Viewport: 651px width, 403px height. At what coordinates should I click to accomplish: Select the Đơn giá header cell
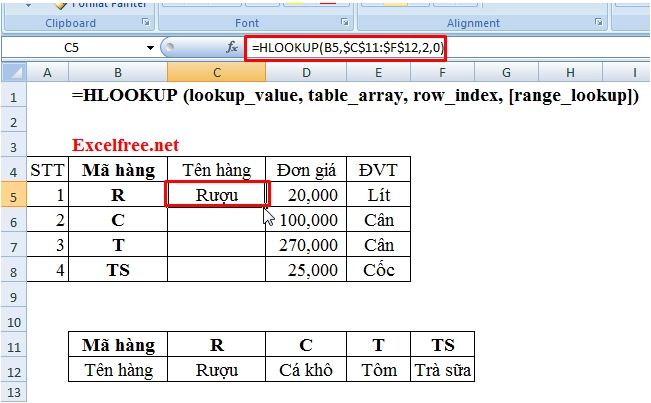[x=306, y=169]
